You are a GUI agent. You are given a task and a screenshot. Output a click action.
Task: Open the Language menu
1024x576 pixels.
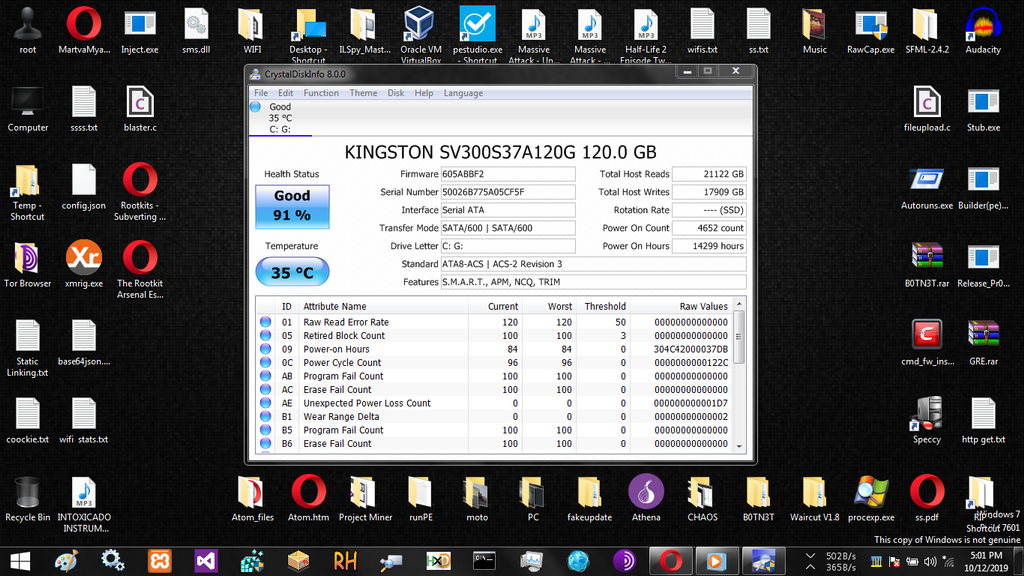coord(462,93)
